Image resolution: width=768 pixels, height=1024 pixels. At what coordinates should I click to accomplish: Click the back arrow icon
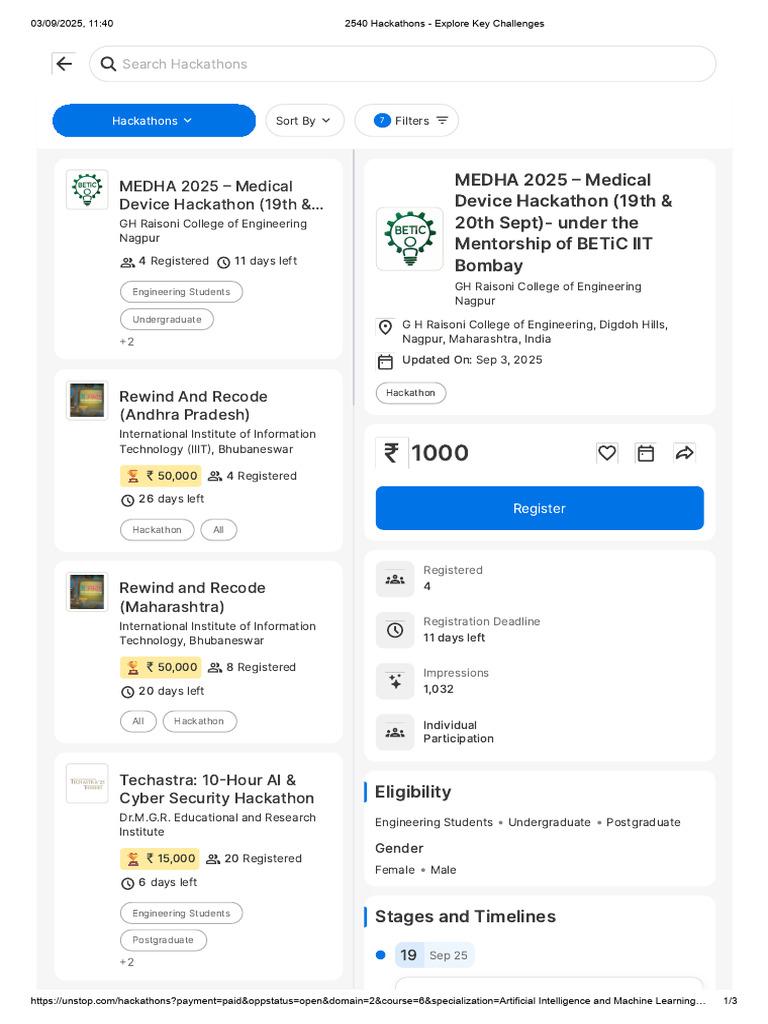click(x=64, y=64)
